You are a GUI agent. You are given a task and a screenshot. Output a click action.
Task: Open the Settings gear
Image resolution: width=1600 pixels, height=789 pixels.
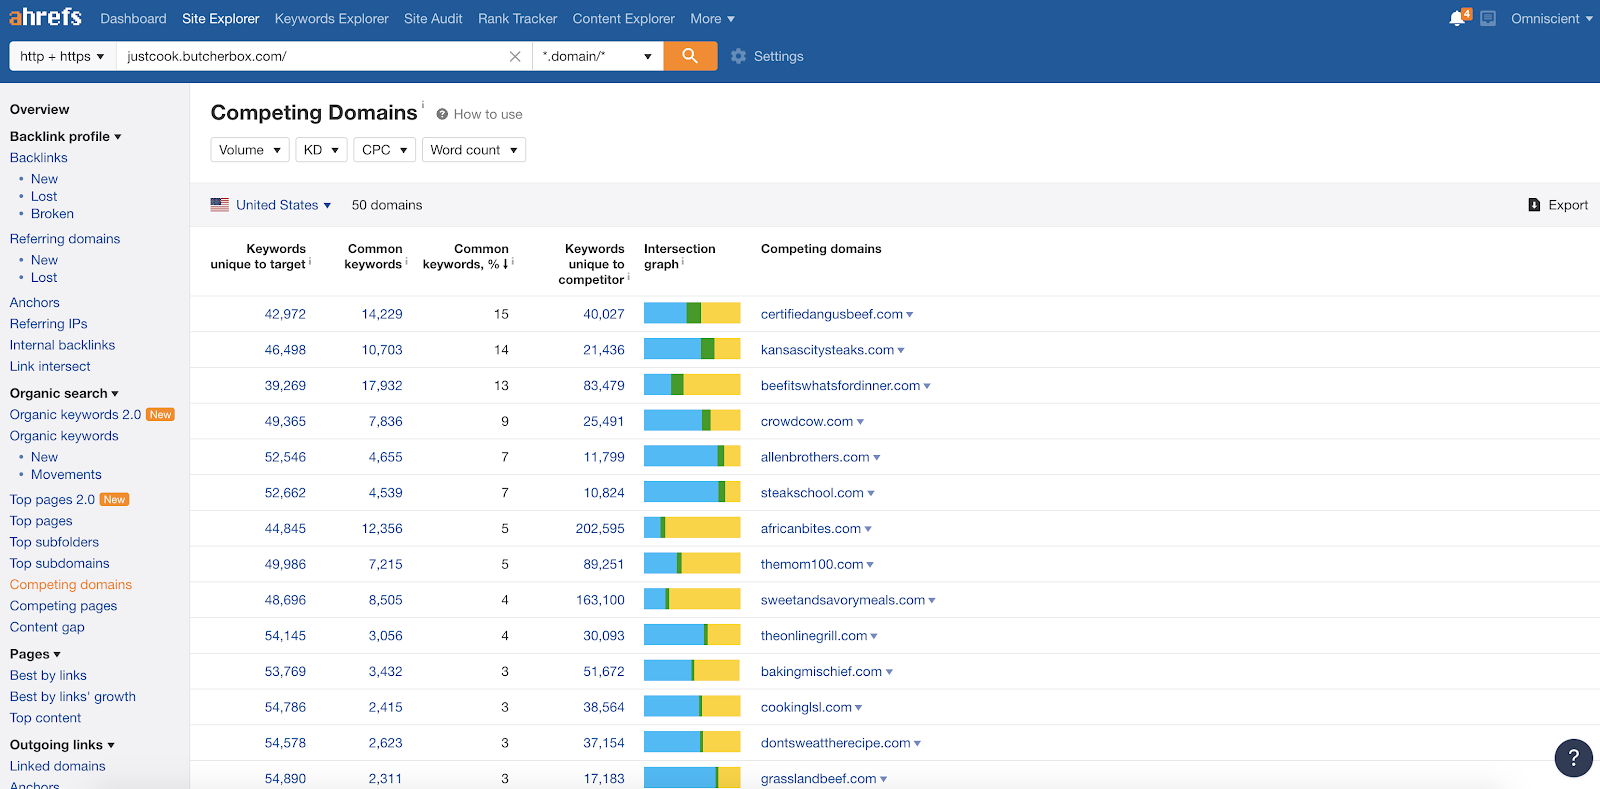739,57
